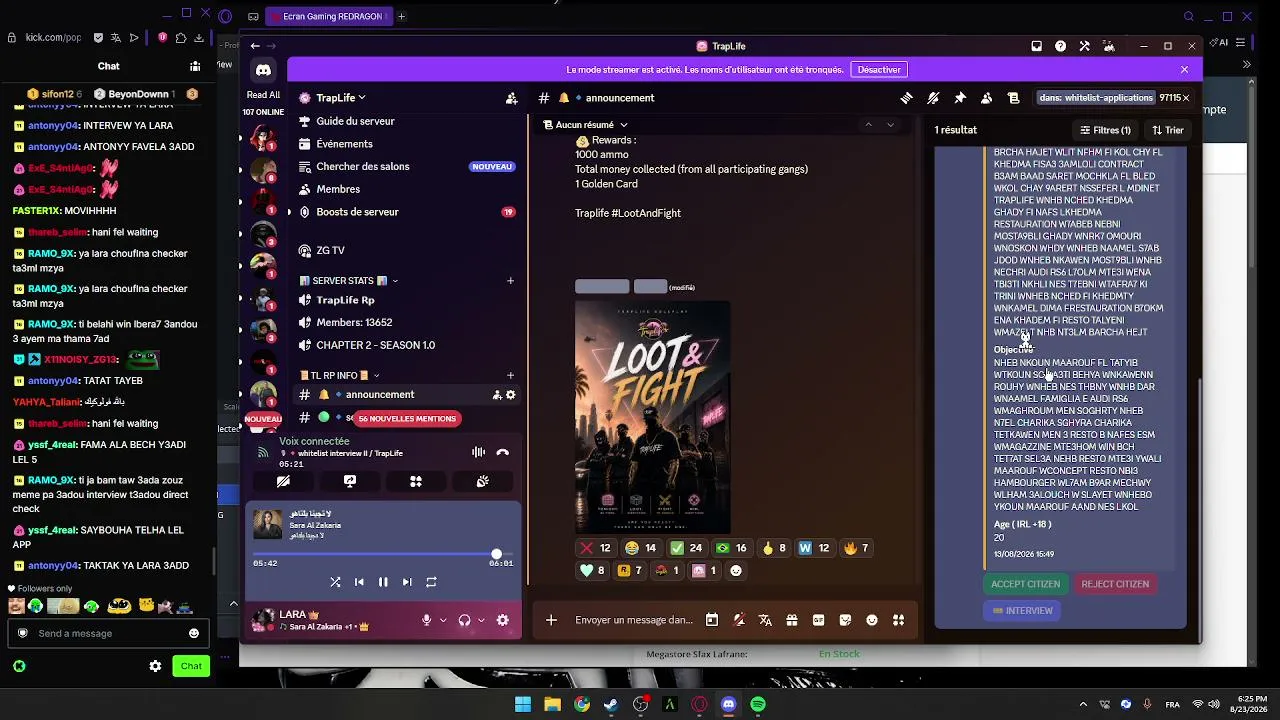Toggle shuffle in the Spotify player

point(335,582)
